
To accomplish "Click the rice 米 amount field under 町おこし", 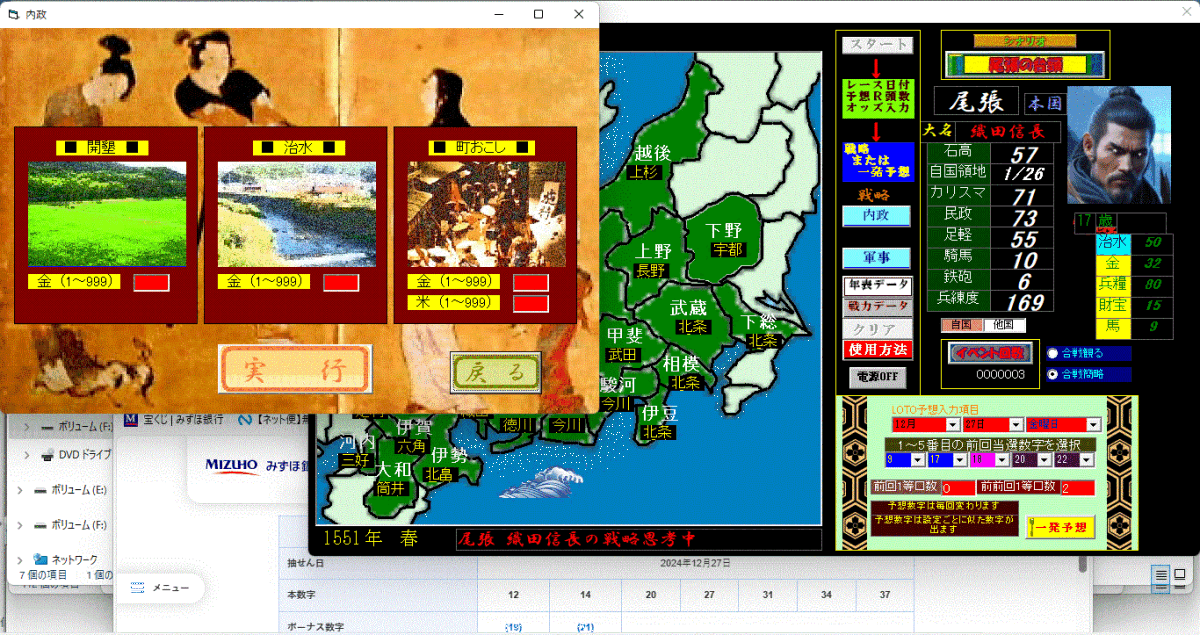I will [531, 303].
